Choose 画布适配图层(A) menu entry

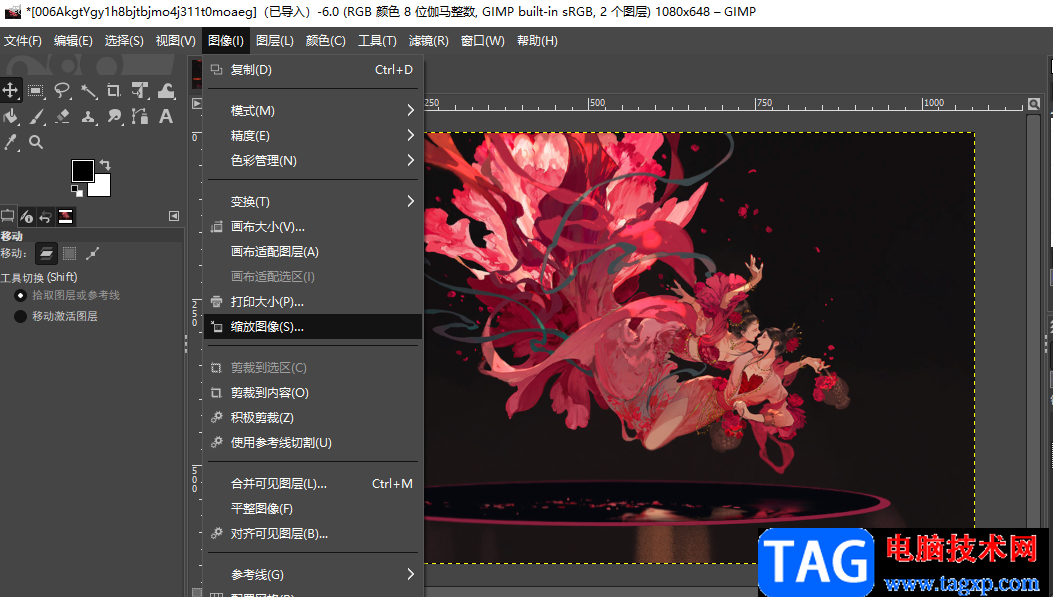click(x=313, y=252)
